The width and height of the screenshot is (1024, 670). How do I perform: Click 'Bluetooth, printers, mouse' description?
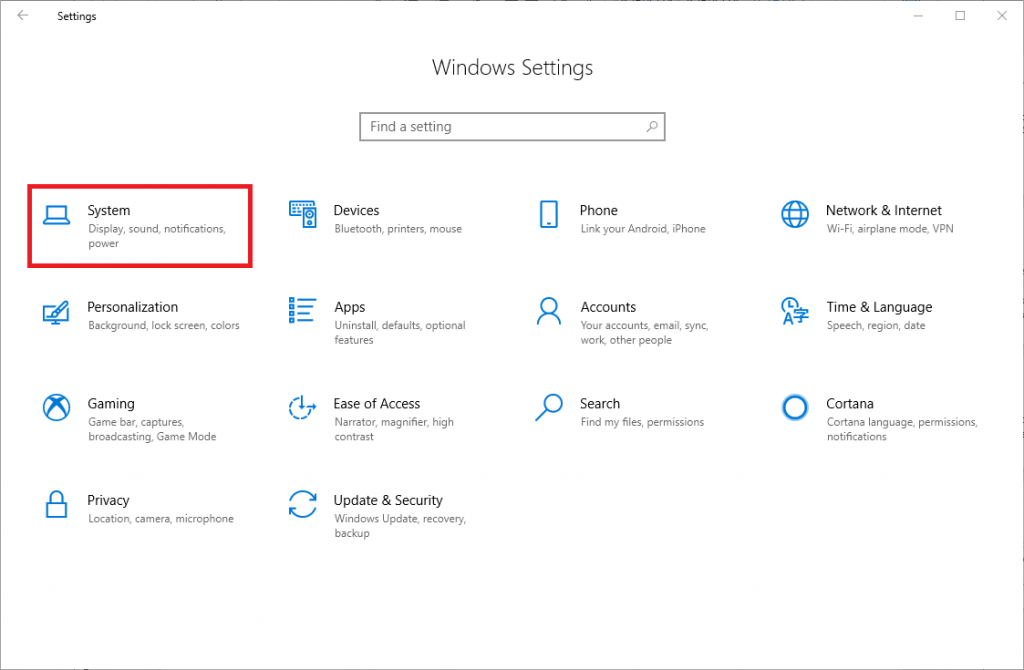[x=398, y=229]
